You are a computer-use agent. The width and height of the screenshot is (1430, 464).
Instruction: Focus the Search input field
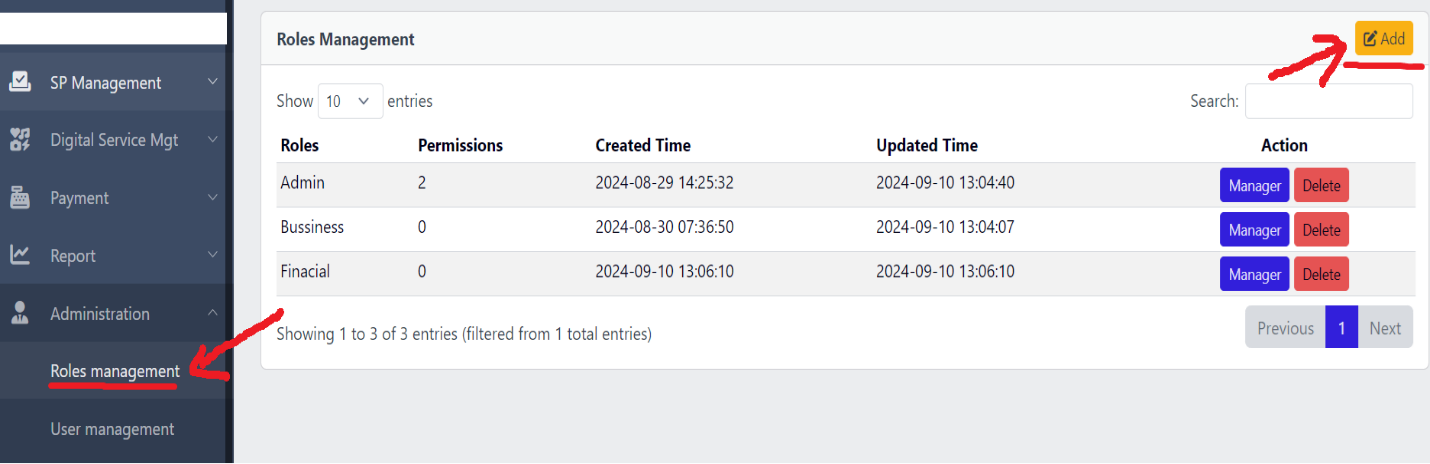[x=1328, y=101]
